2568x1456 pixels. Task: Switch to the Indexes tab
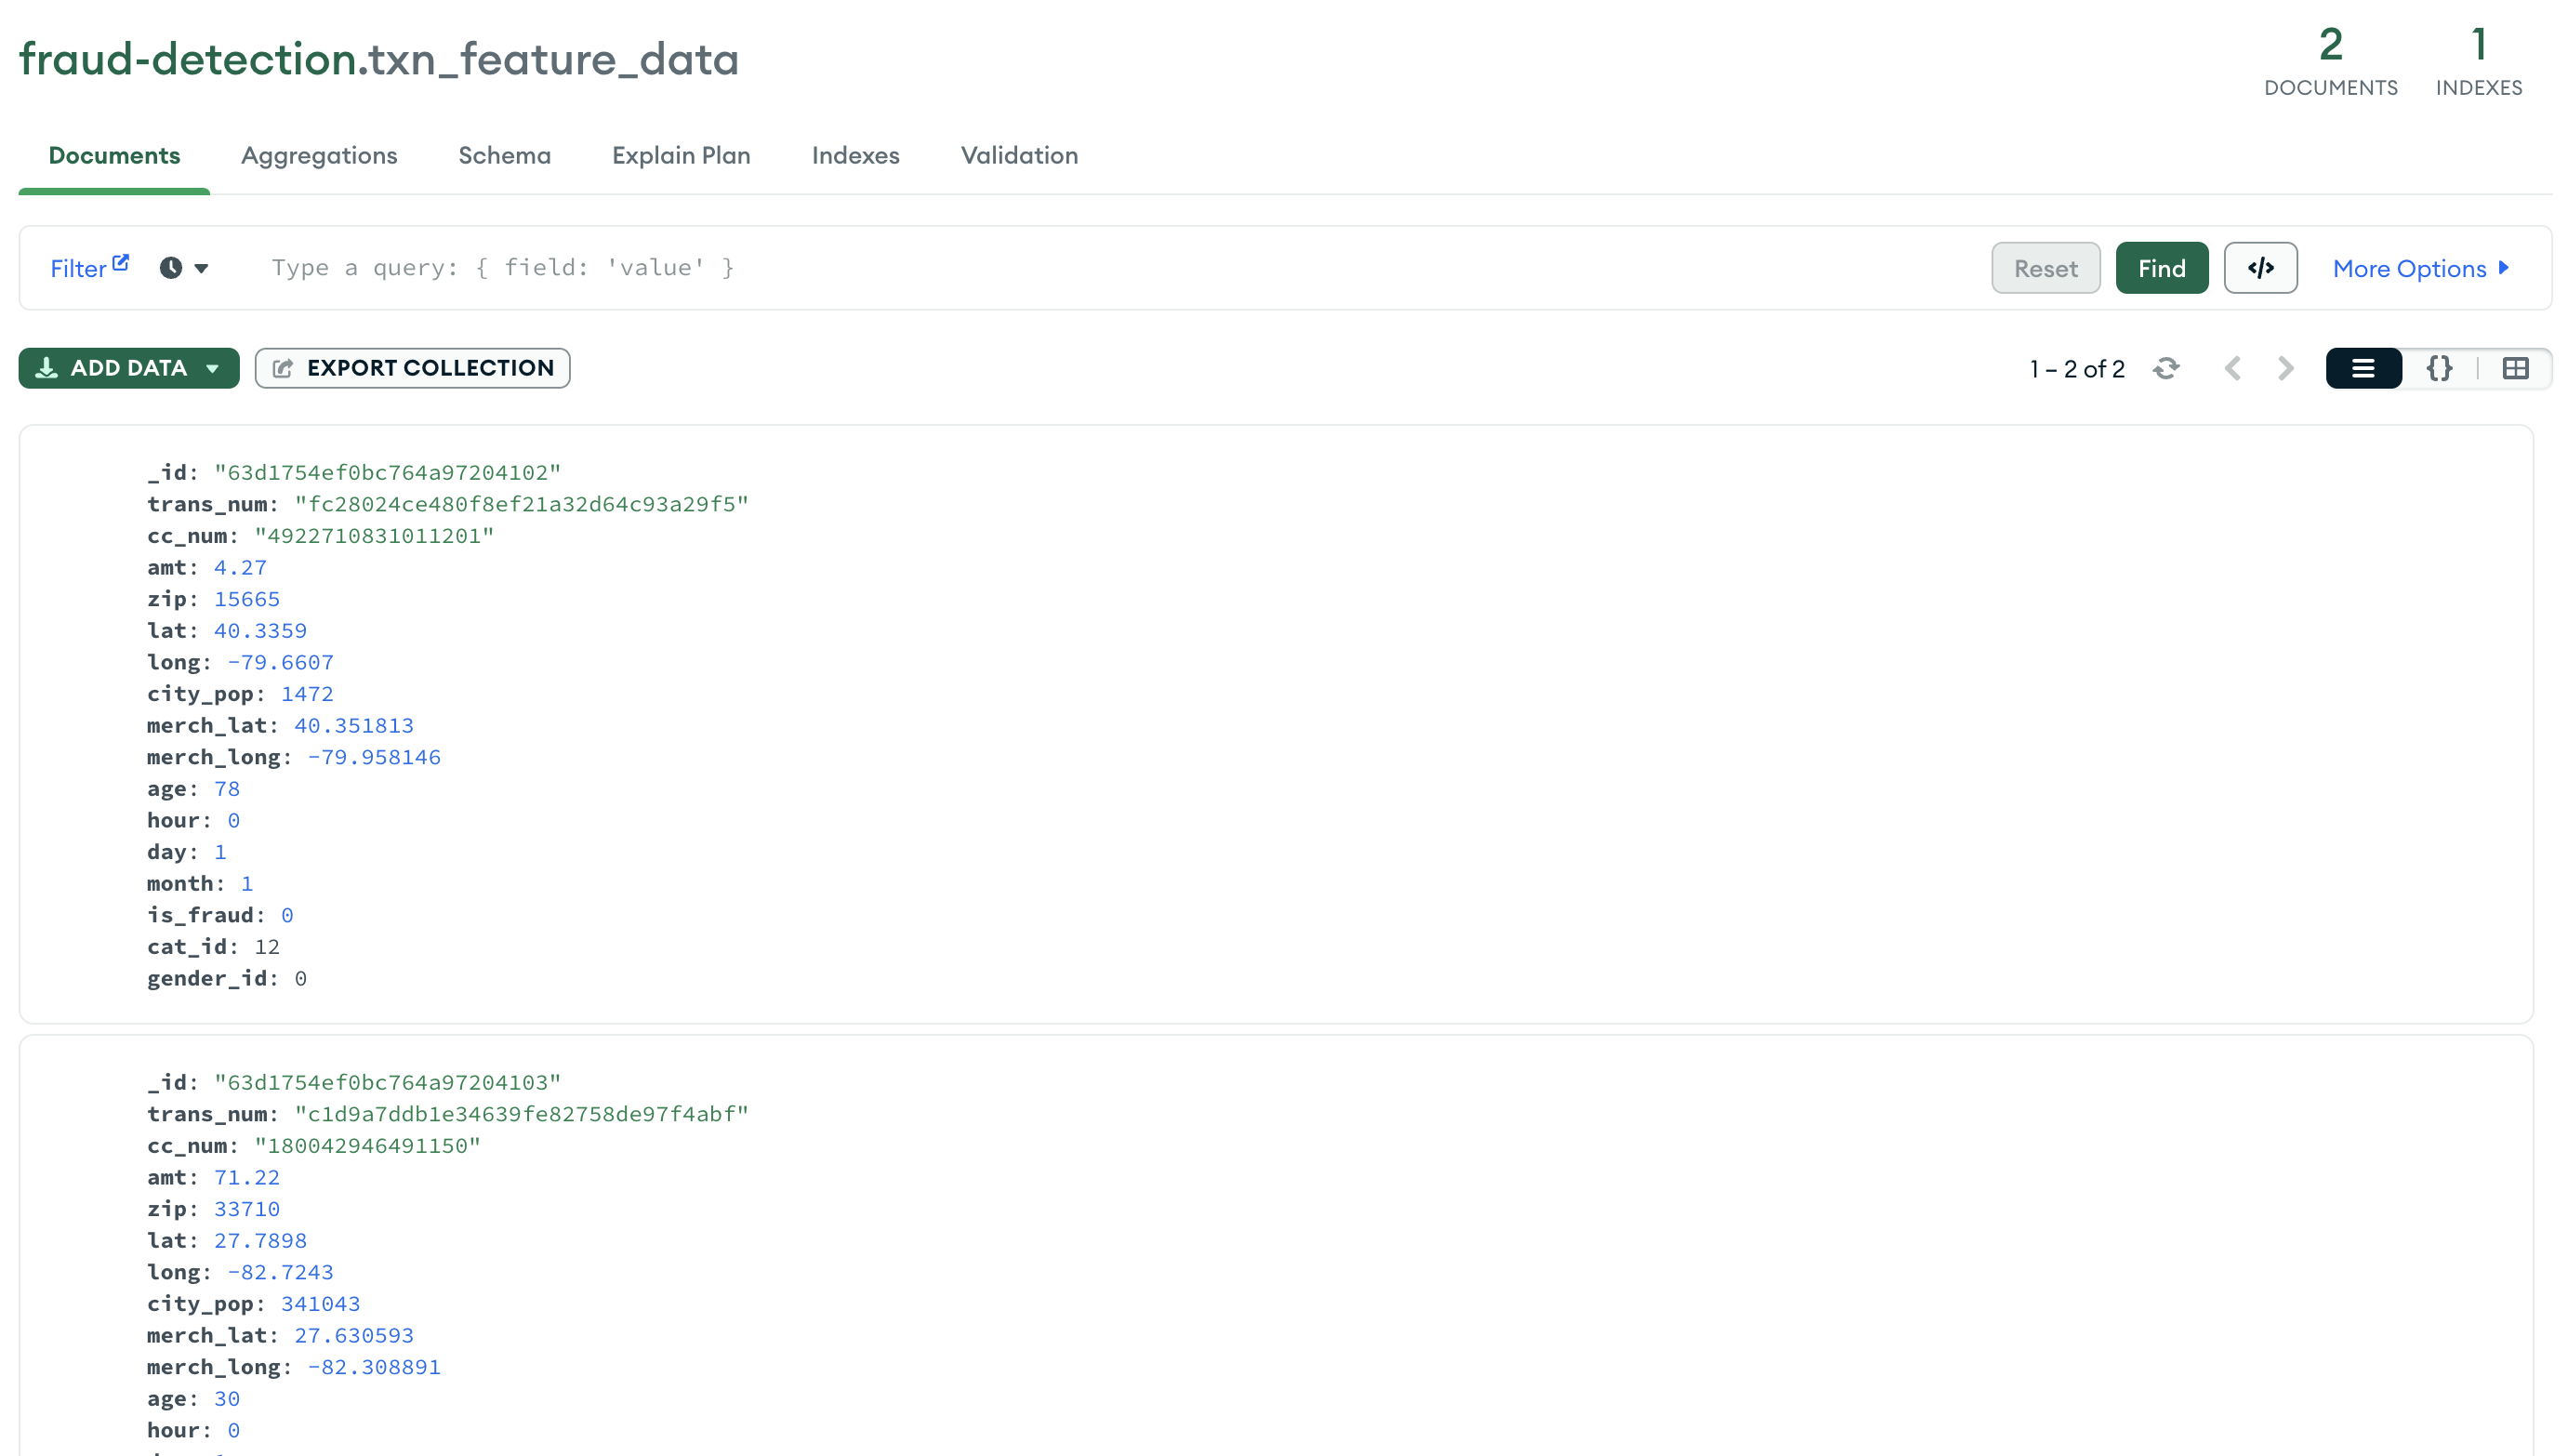855,155
